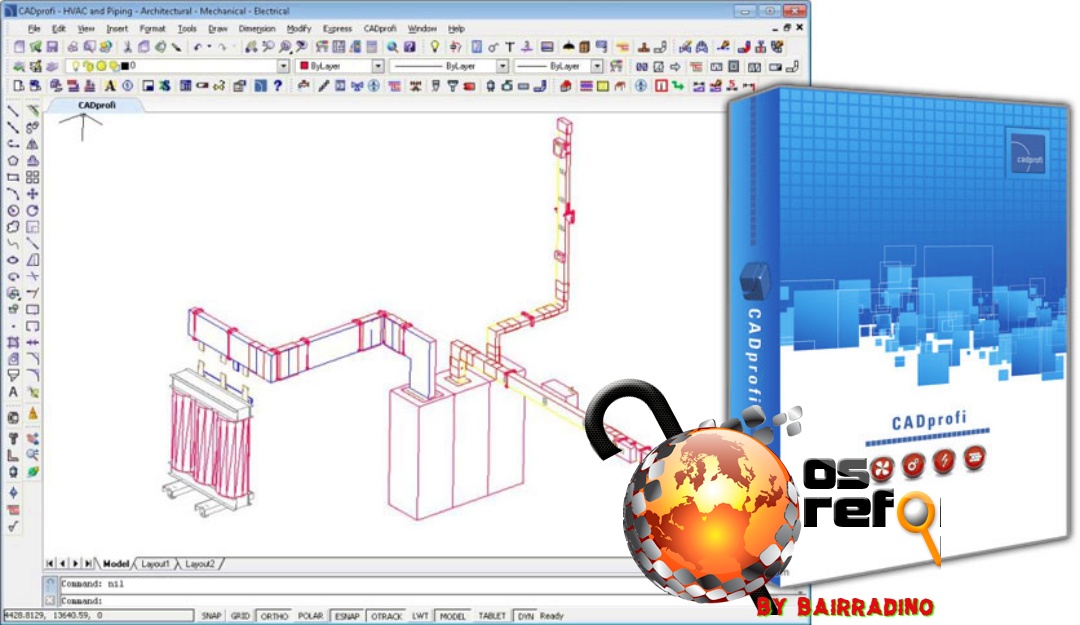Select the Model tab
This screenshot has width=1080, height=625.
tap(116, 564)
